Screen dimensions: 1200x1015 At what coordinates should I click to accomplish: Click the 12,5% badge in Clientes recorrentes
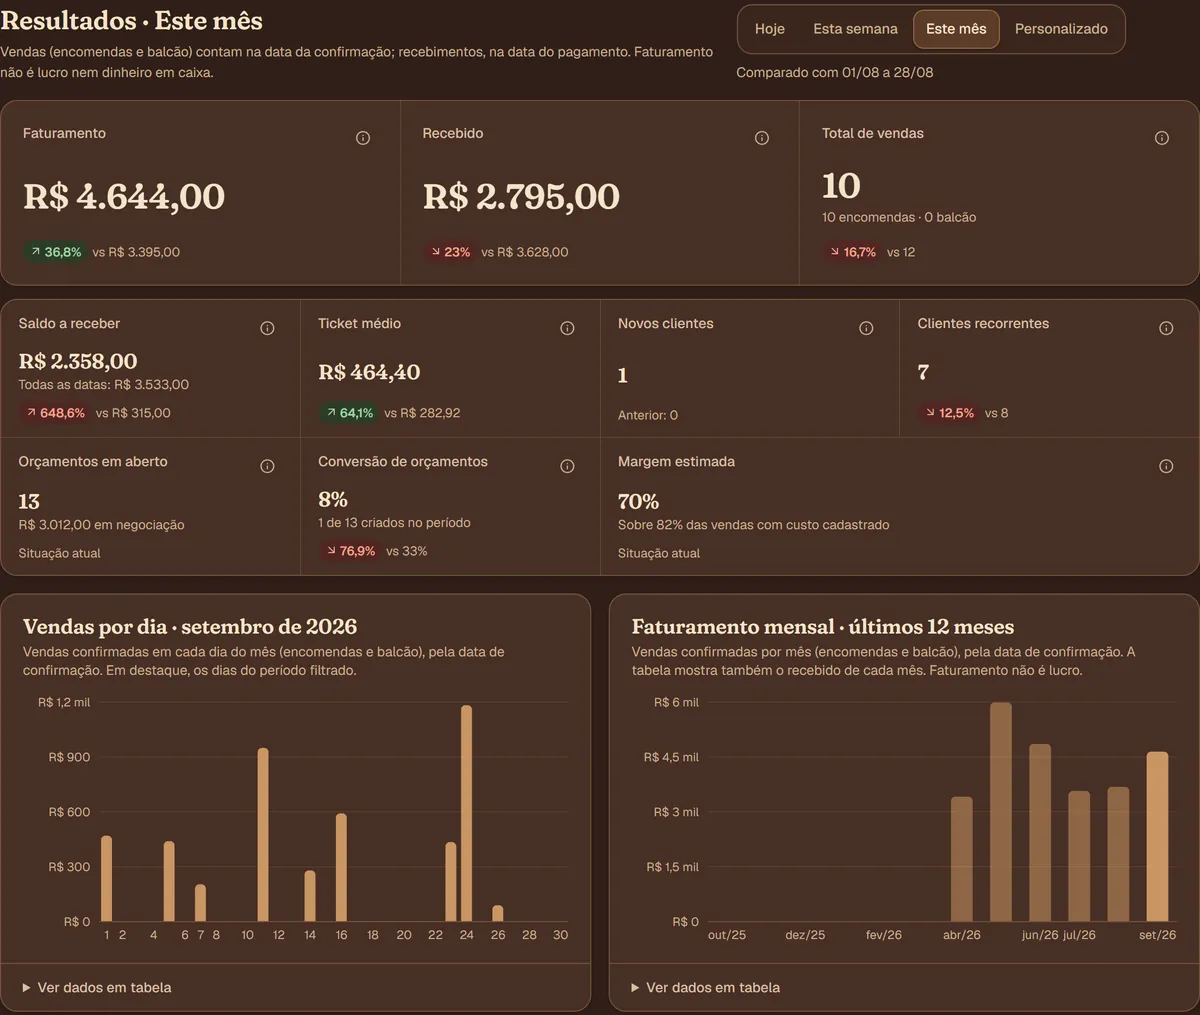[x=948, y=413]
